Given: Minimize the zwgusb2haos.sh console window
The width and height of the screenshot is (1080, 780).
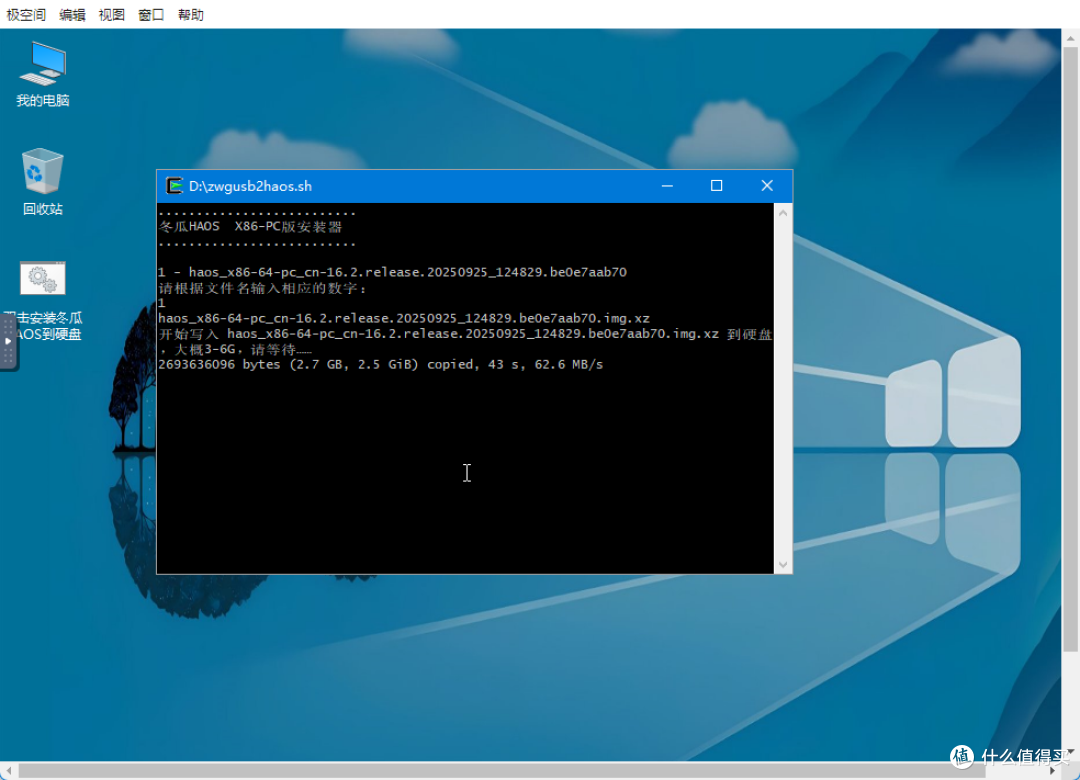Looking at the screenshot, I should (x=667, y=186).
